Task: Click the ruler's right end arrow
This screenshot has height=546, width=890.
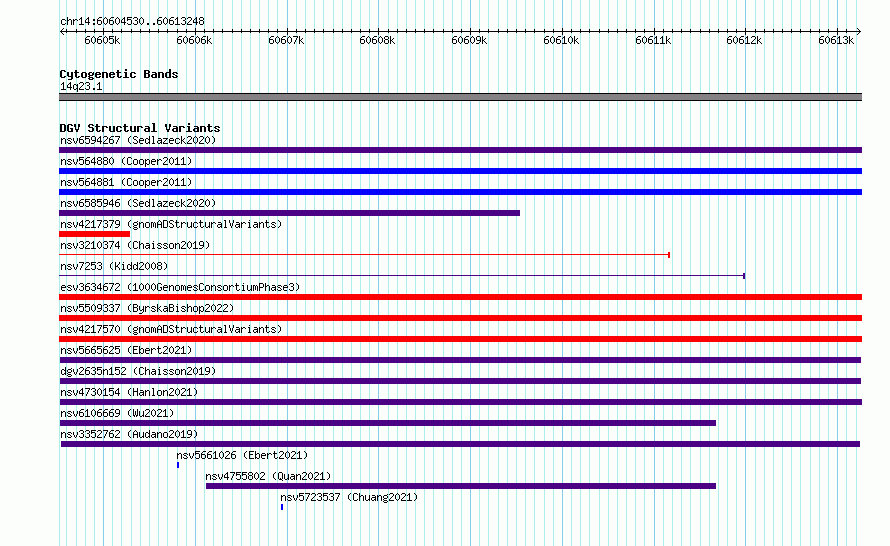Action: pyautogui.click(x=859, y=32)
